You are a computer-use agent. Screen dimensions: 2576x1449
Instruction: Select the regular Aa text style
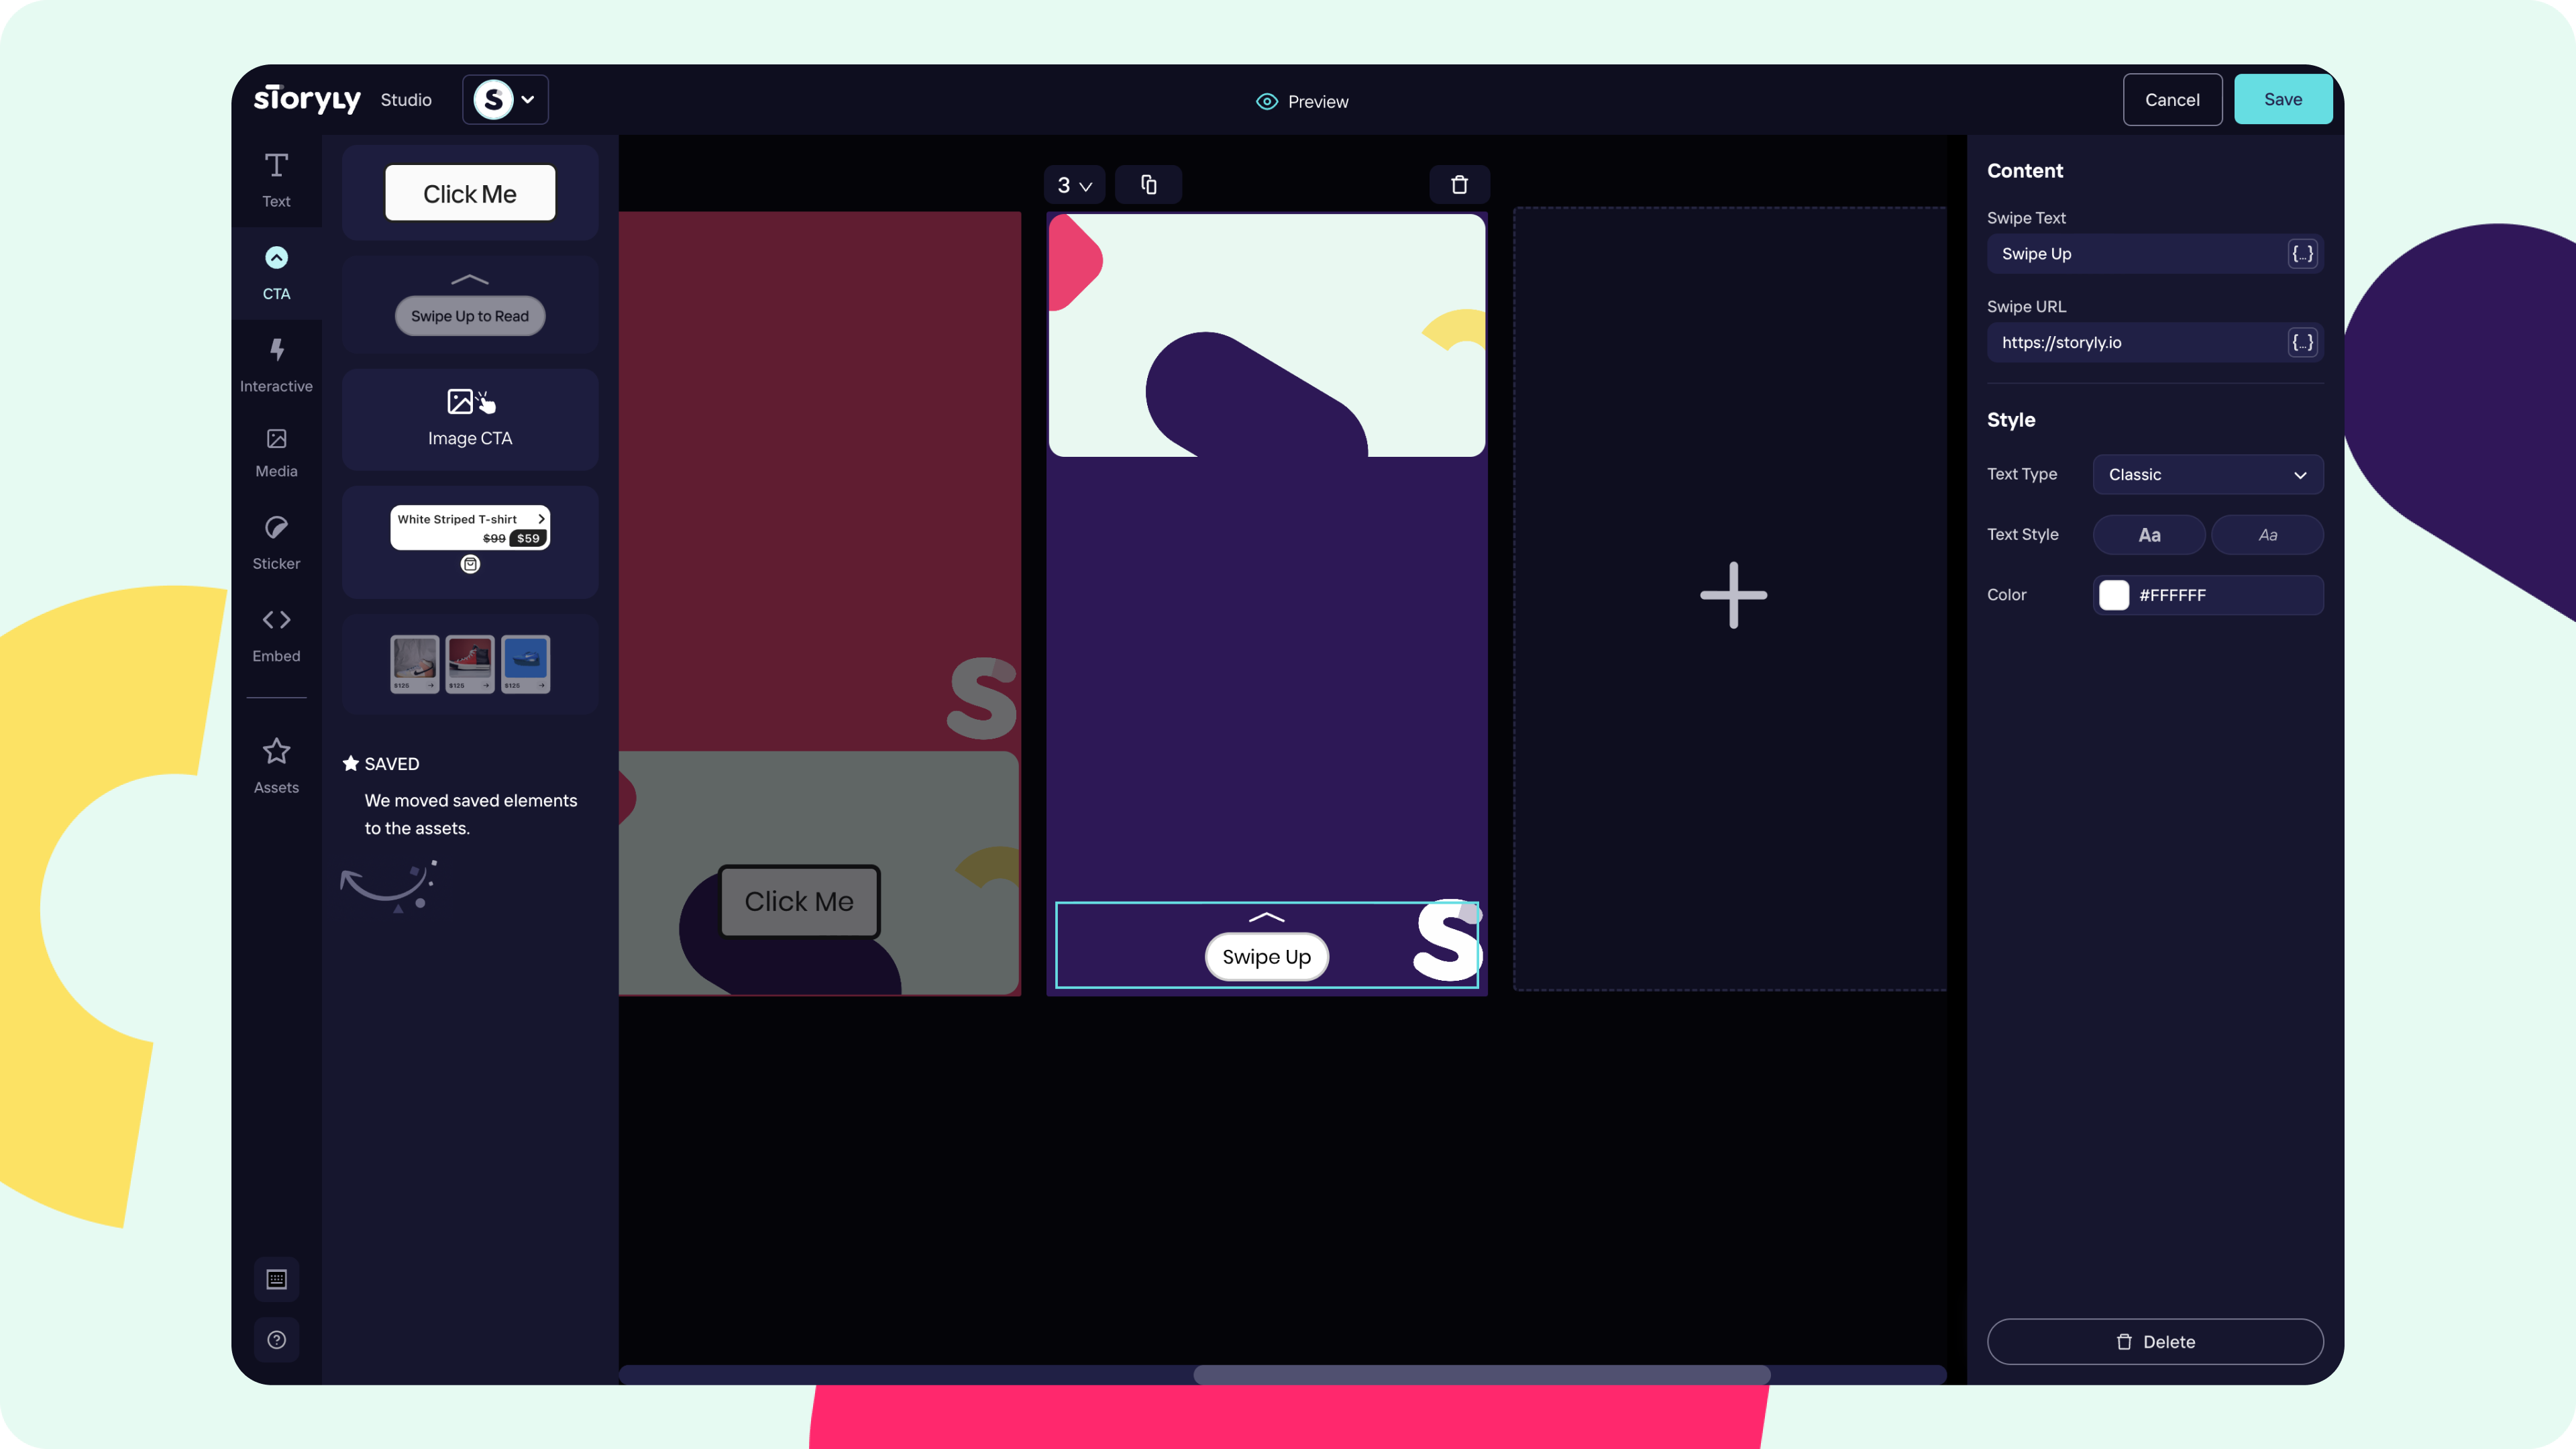tap(2149, 535)
